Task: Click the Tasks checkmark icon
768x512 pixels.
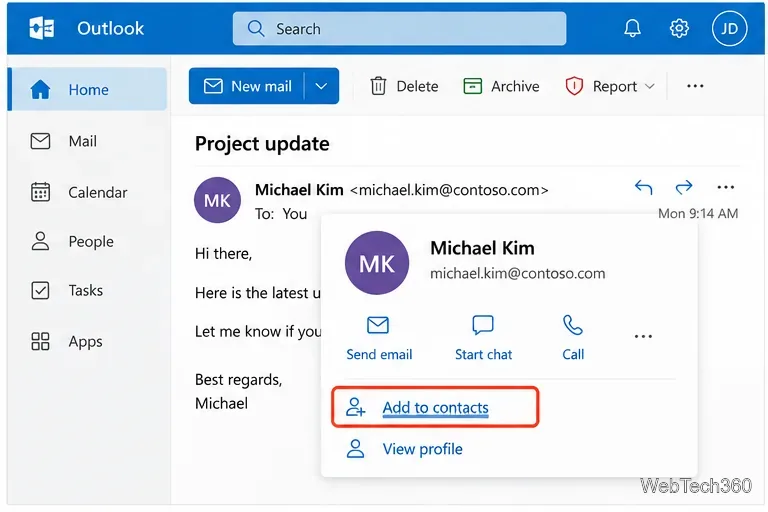Action: (40, 290)
